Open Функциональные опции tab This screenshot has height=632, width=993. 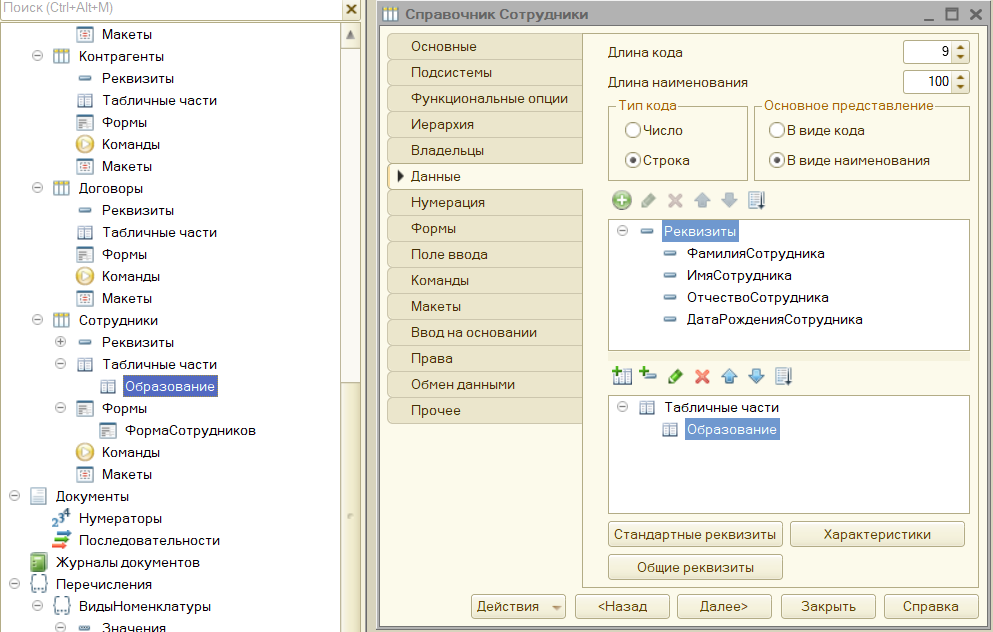coord(485,99)
